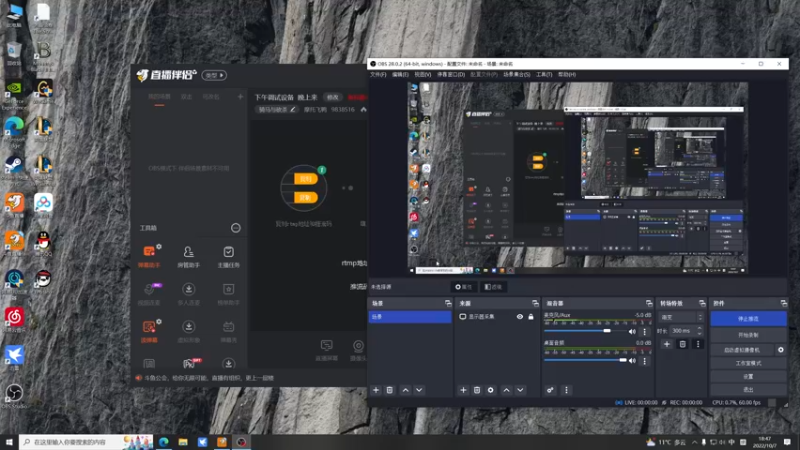Move the source down in the Sources list

pyautogui.click(x=520, y=390)
